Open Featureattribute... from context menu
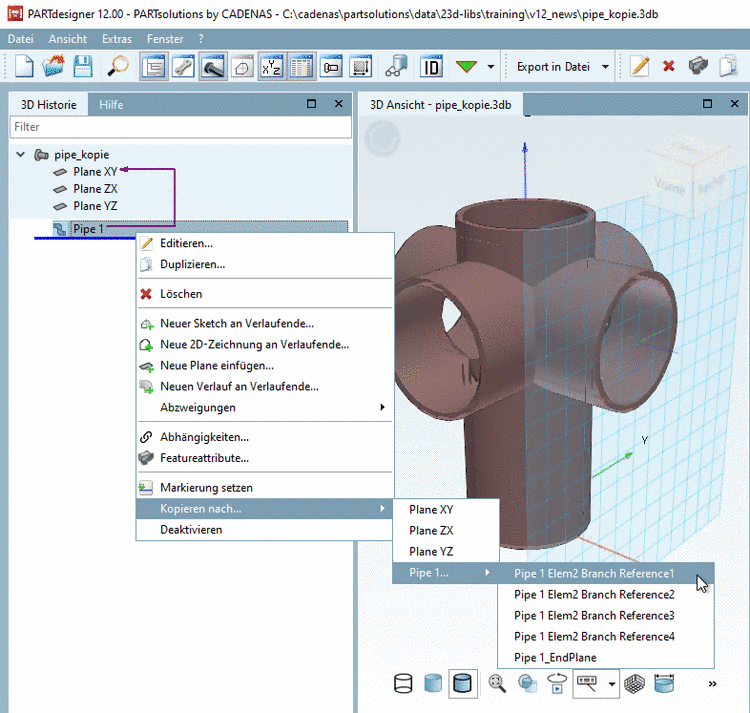The width and height of the screenshot is (750, 713). (265, 459)
